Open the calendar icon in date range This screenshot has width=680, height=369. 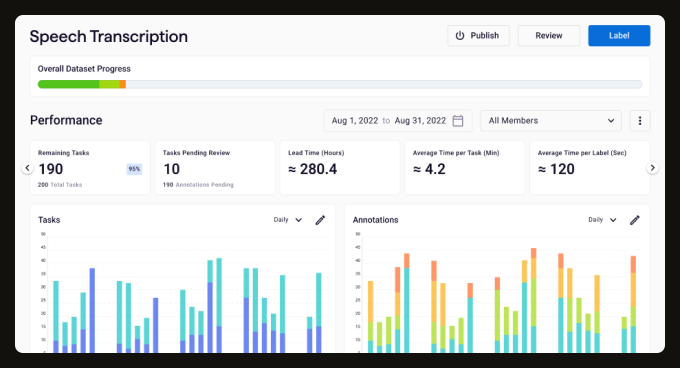(458, 121)
